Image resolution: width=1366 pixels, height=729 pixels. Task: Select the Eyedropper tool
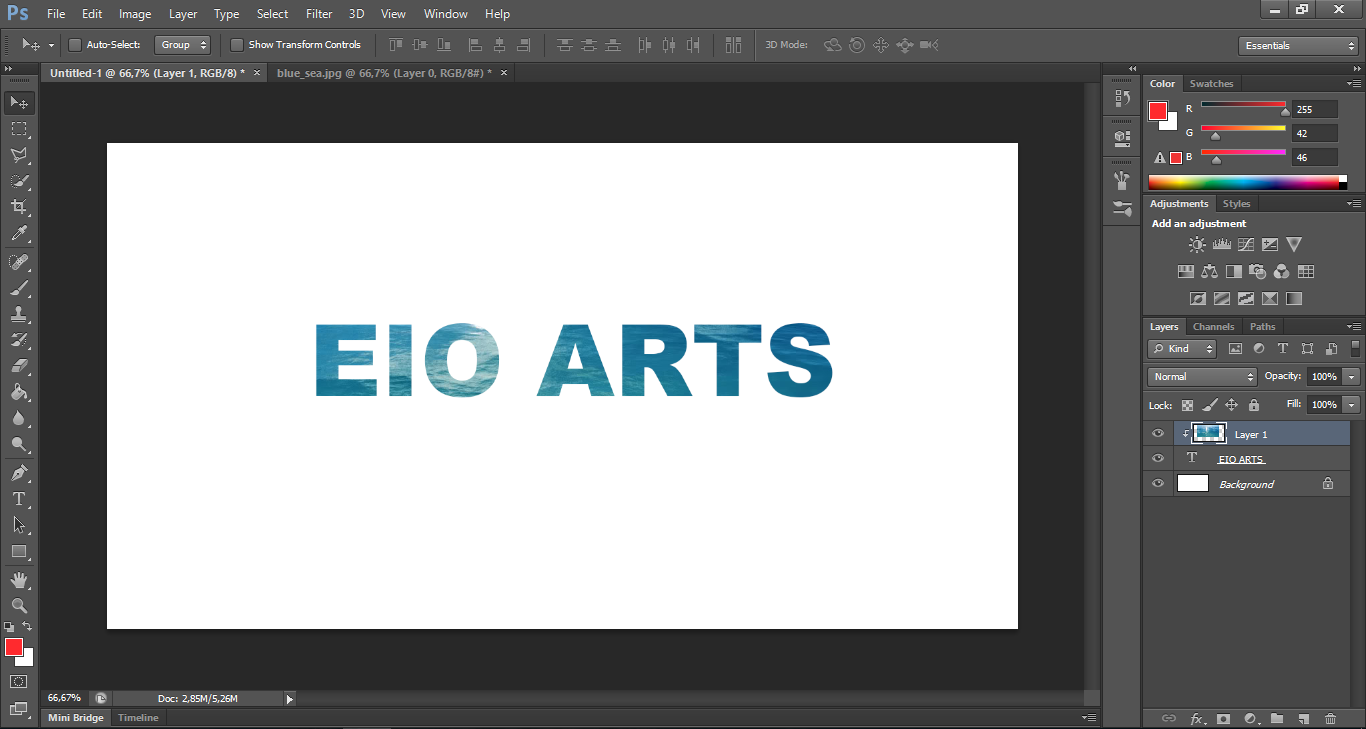pos(19,234)
